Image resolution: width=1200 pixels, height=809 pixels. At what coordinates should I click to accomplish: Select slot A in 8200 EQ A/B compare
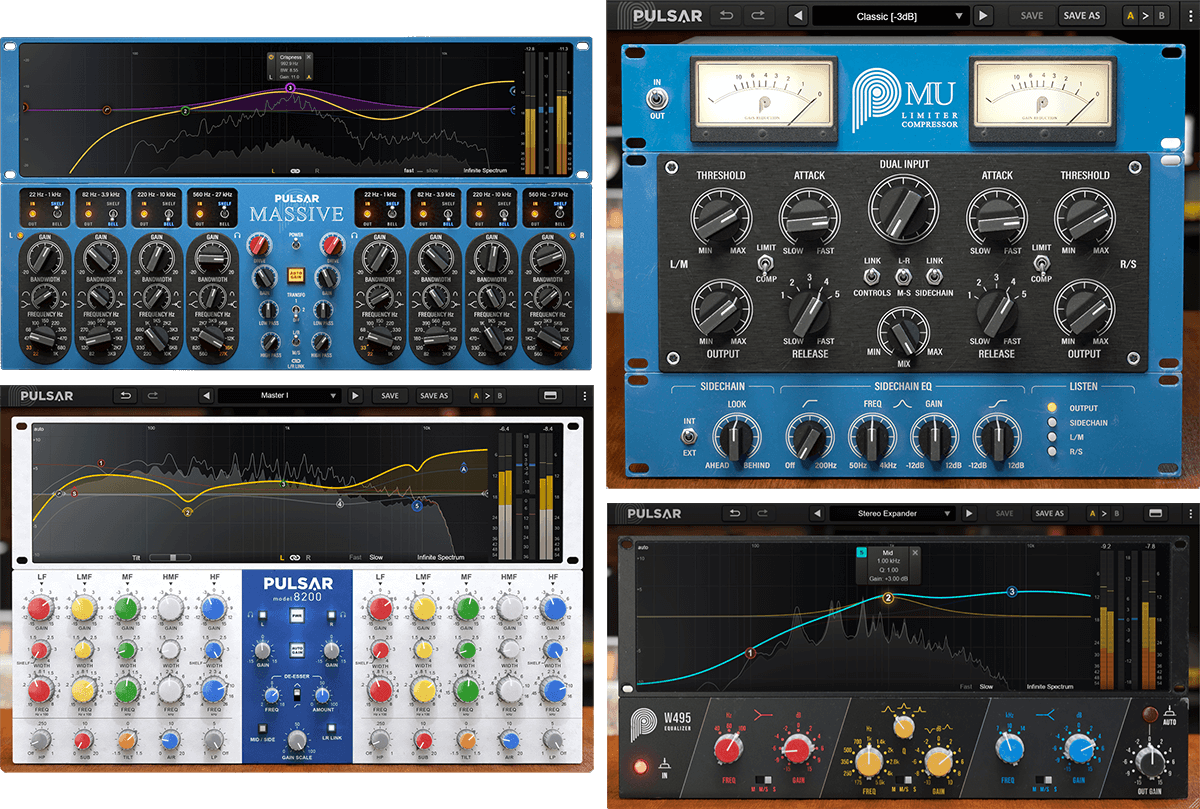(476, 396)
